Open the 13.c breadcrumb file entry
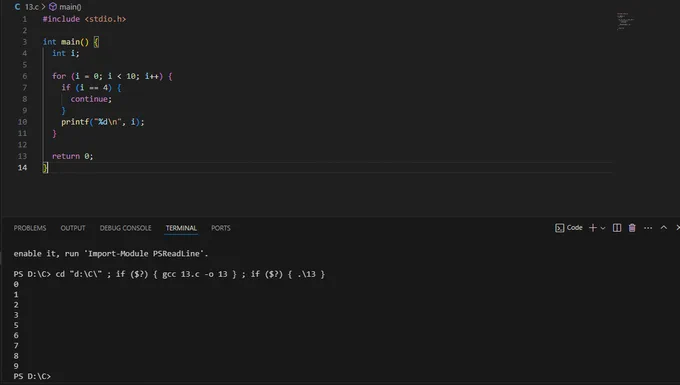 31,7
